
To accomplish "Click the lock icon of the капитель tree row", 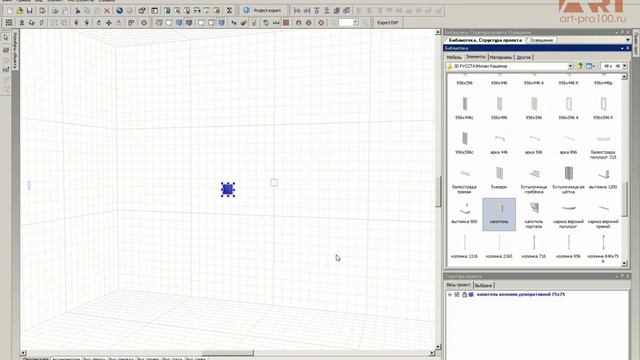I will [464, 294].
